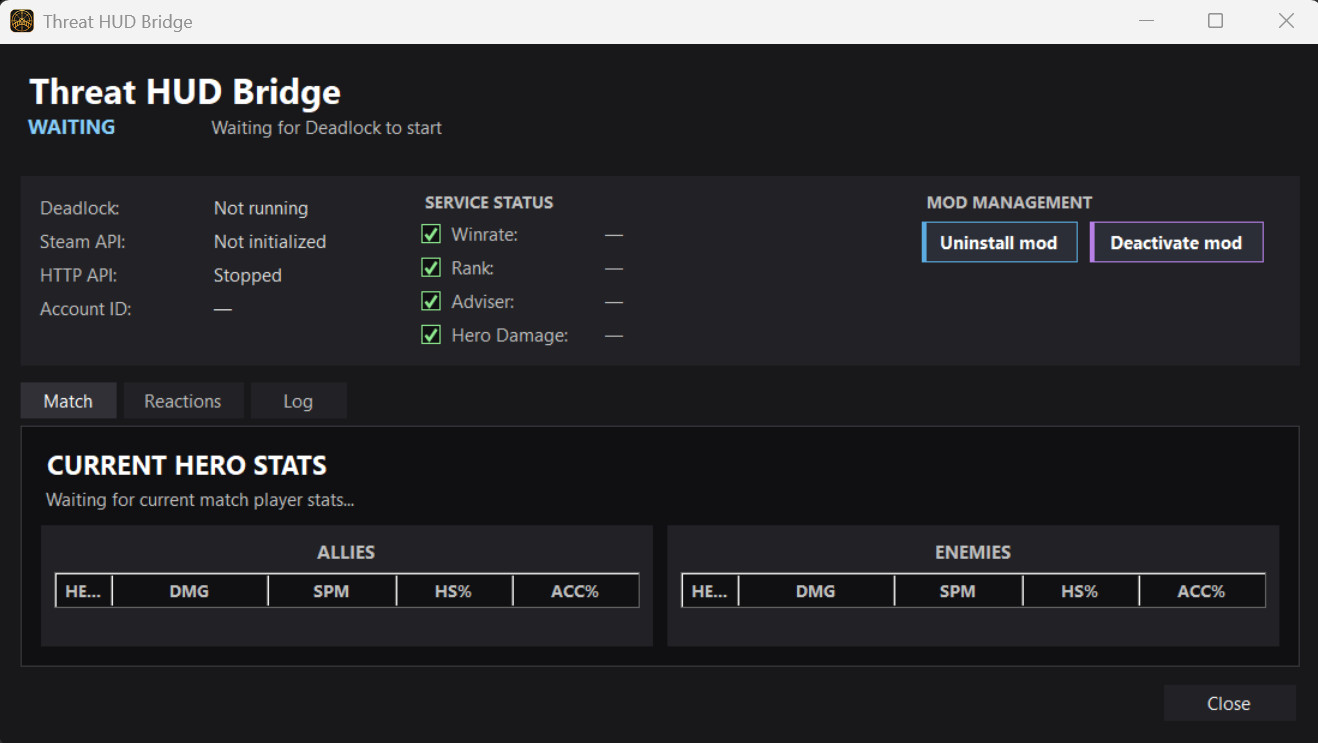Close the window via title bar X
1318x743 pixels.
click(x=1286, y=21)
